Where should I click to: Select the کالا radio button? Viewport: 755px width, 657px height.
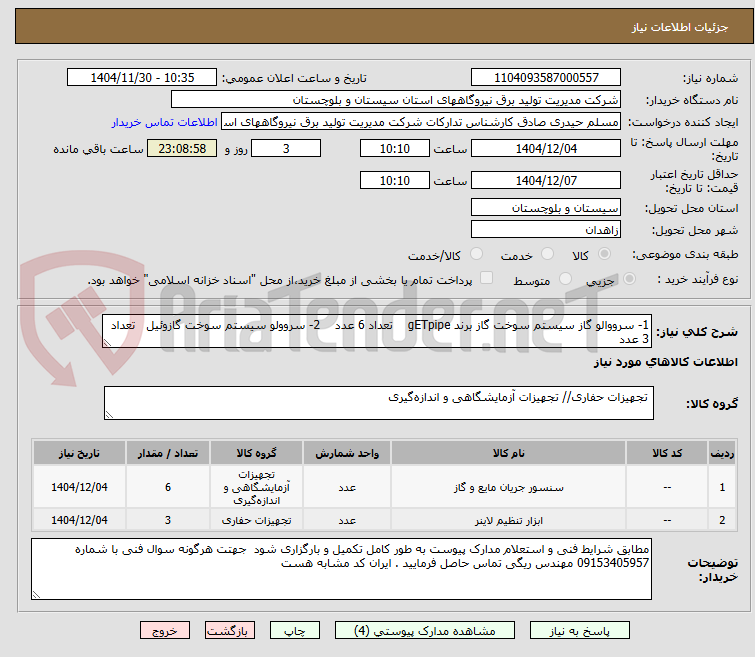click(604, 254)
